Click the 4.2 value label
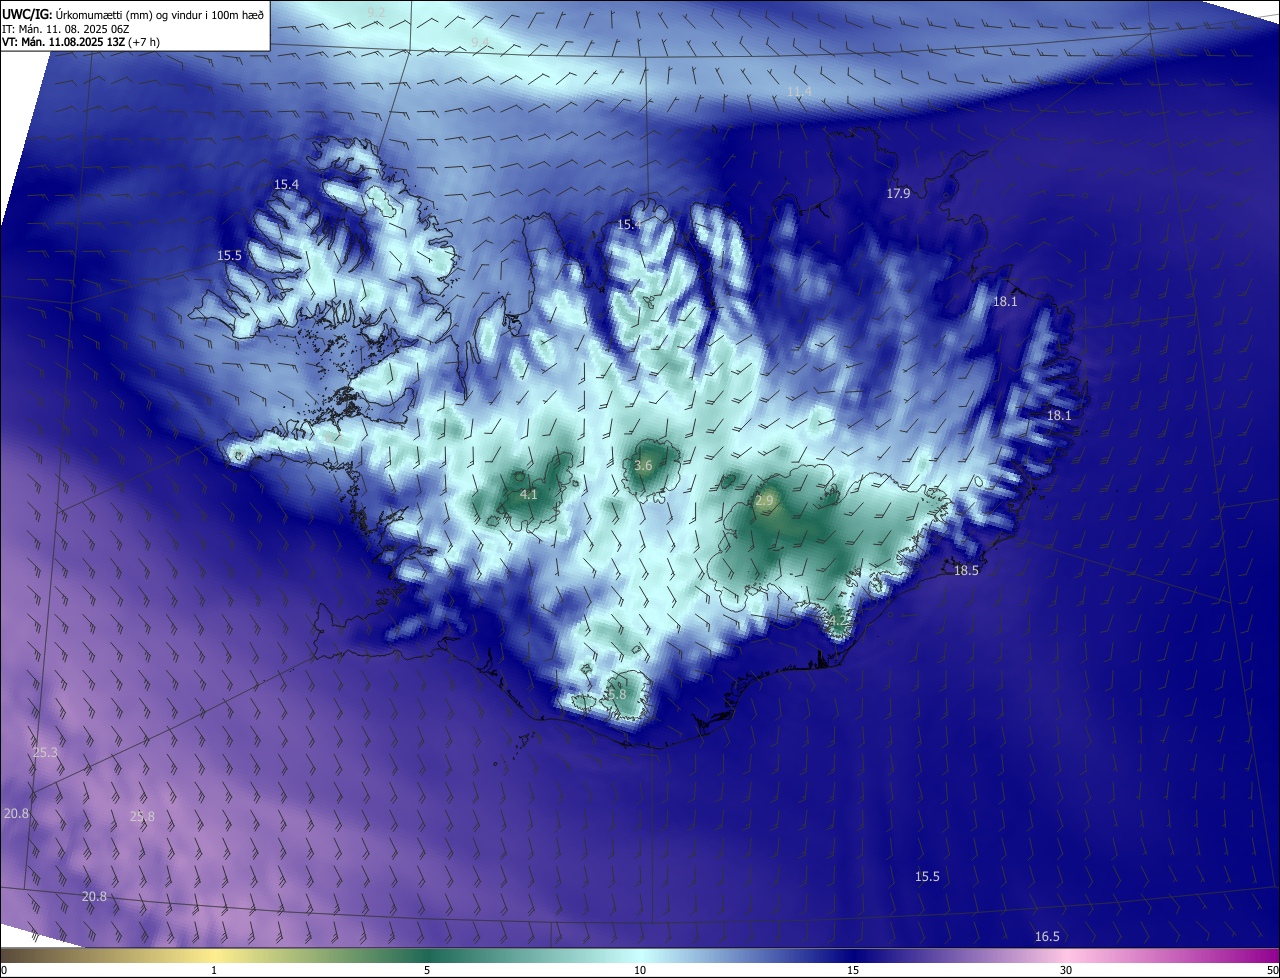 (838, 621)
